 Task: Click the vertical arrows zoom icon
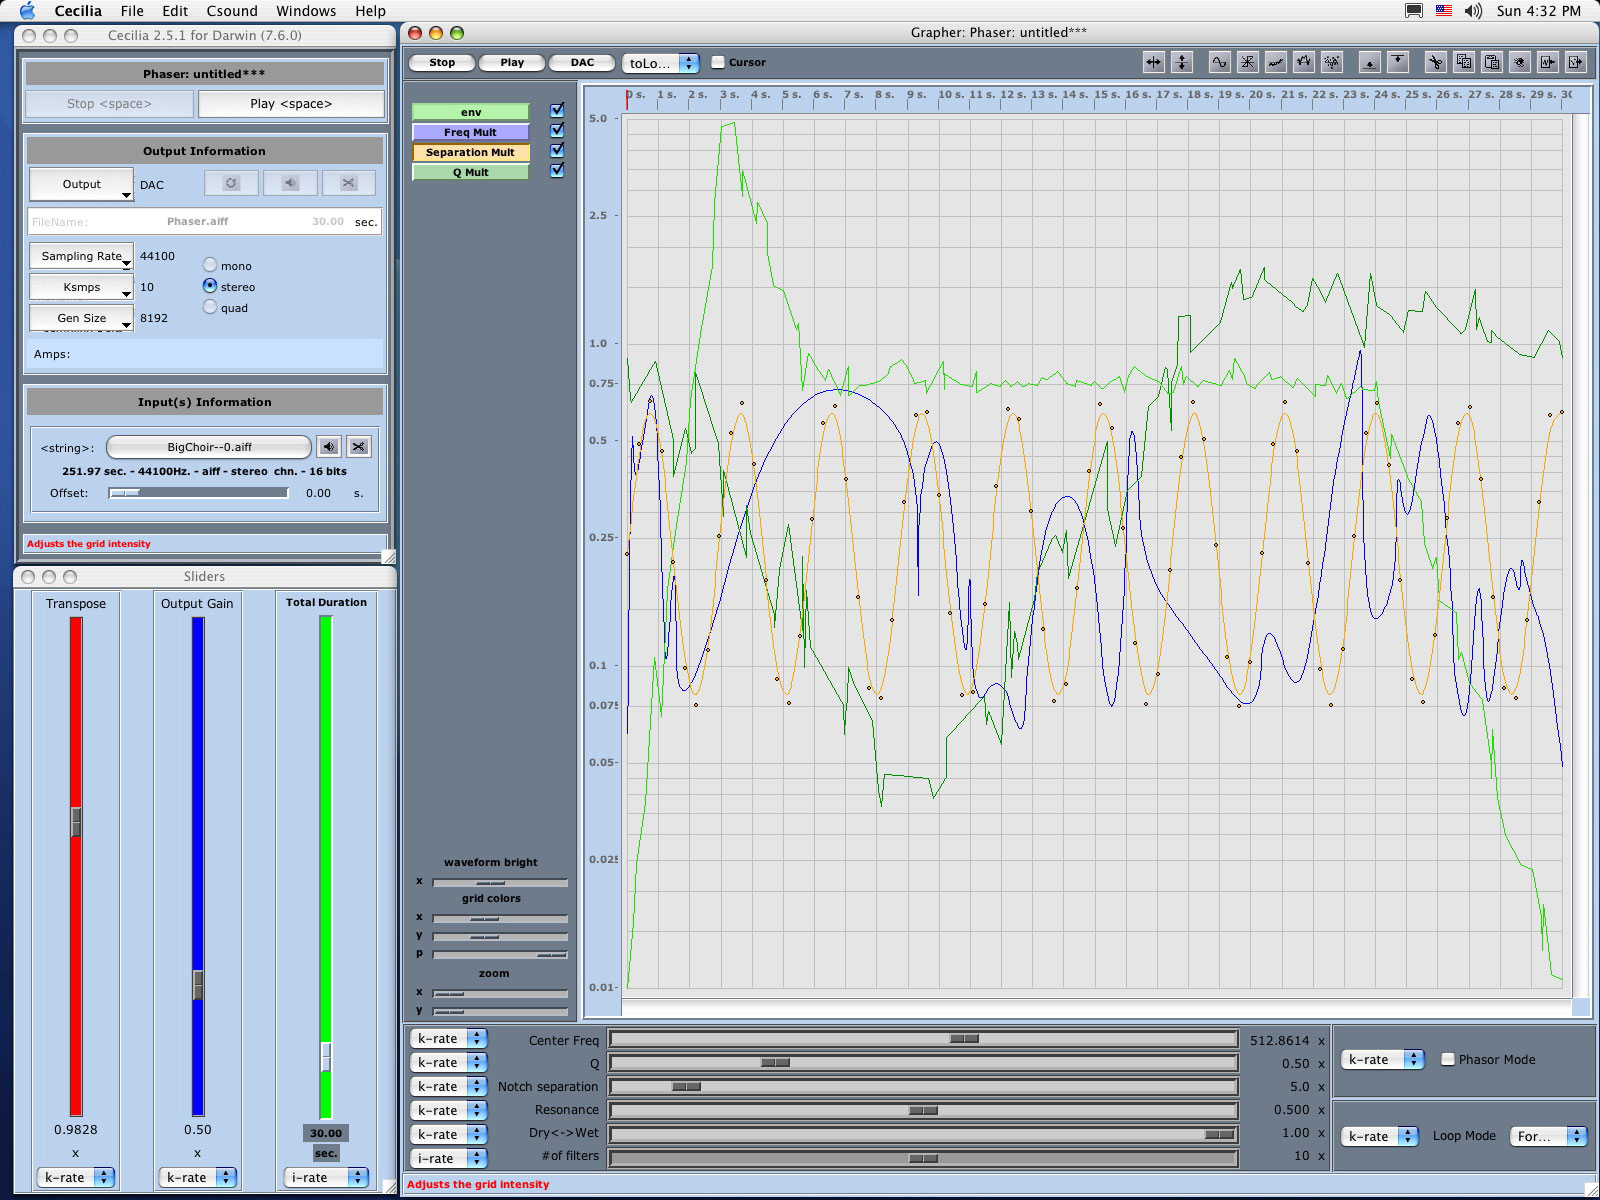pos(1182,62)
